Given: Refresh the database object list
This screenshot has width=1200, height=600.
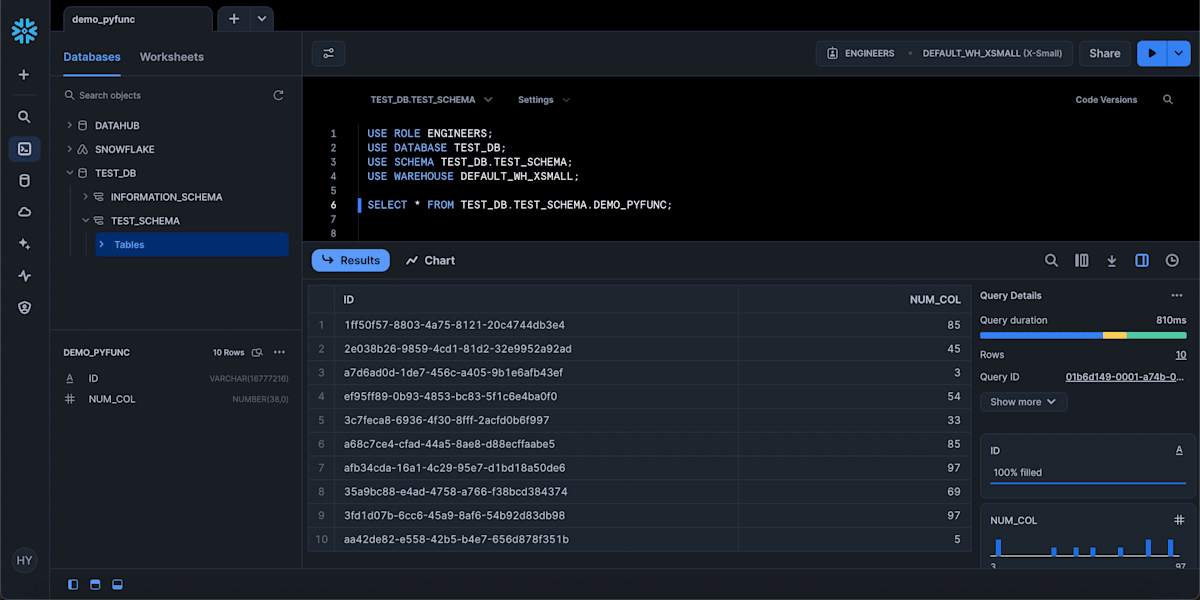Looking at the screenshot, I should tap(278, 95).
